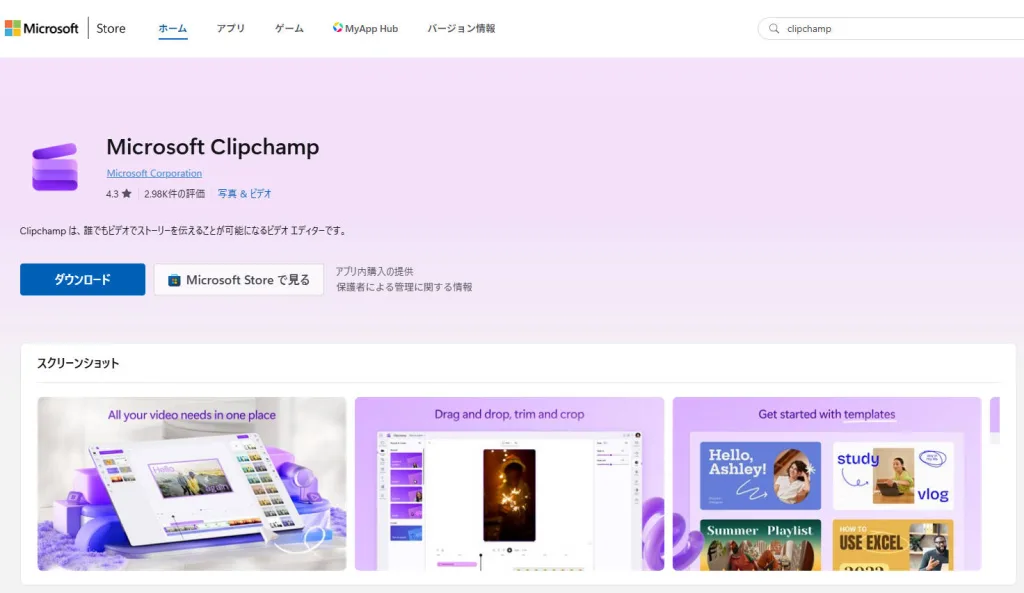Image resolution: width=1024 pixels, height=593 pixels.
Task: Click the purple Clipchamp app icon
Action: click(x=54, y=165)
